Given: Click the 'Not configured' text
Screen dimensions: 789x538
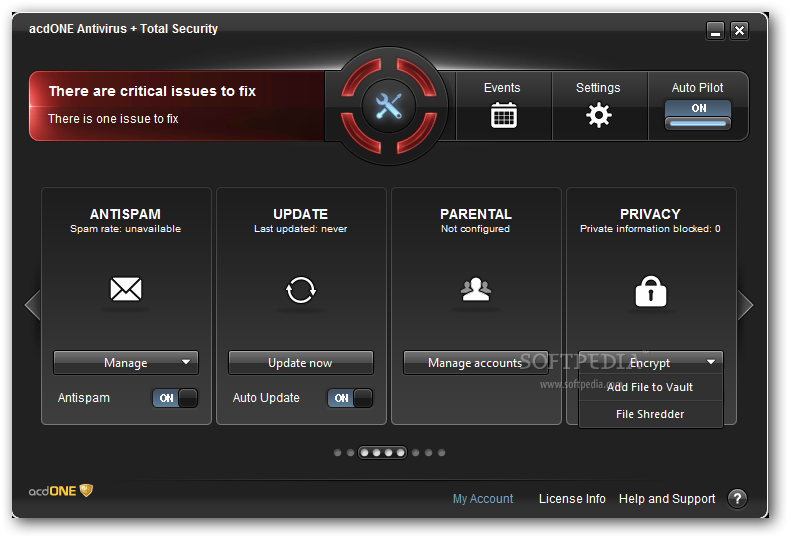Looking at the screenshot, I should (476, 229).
